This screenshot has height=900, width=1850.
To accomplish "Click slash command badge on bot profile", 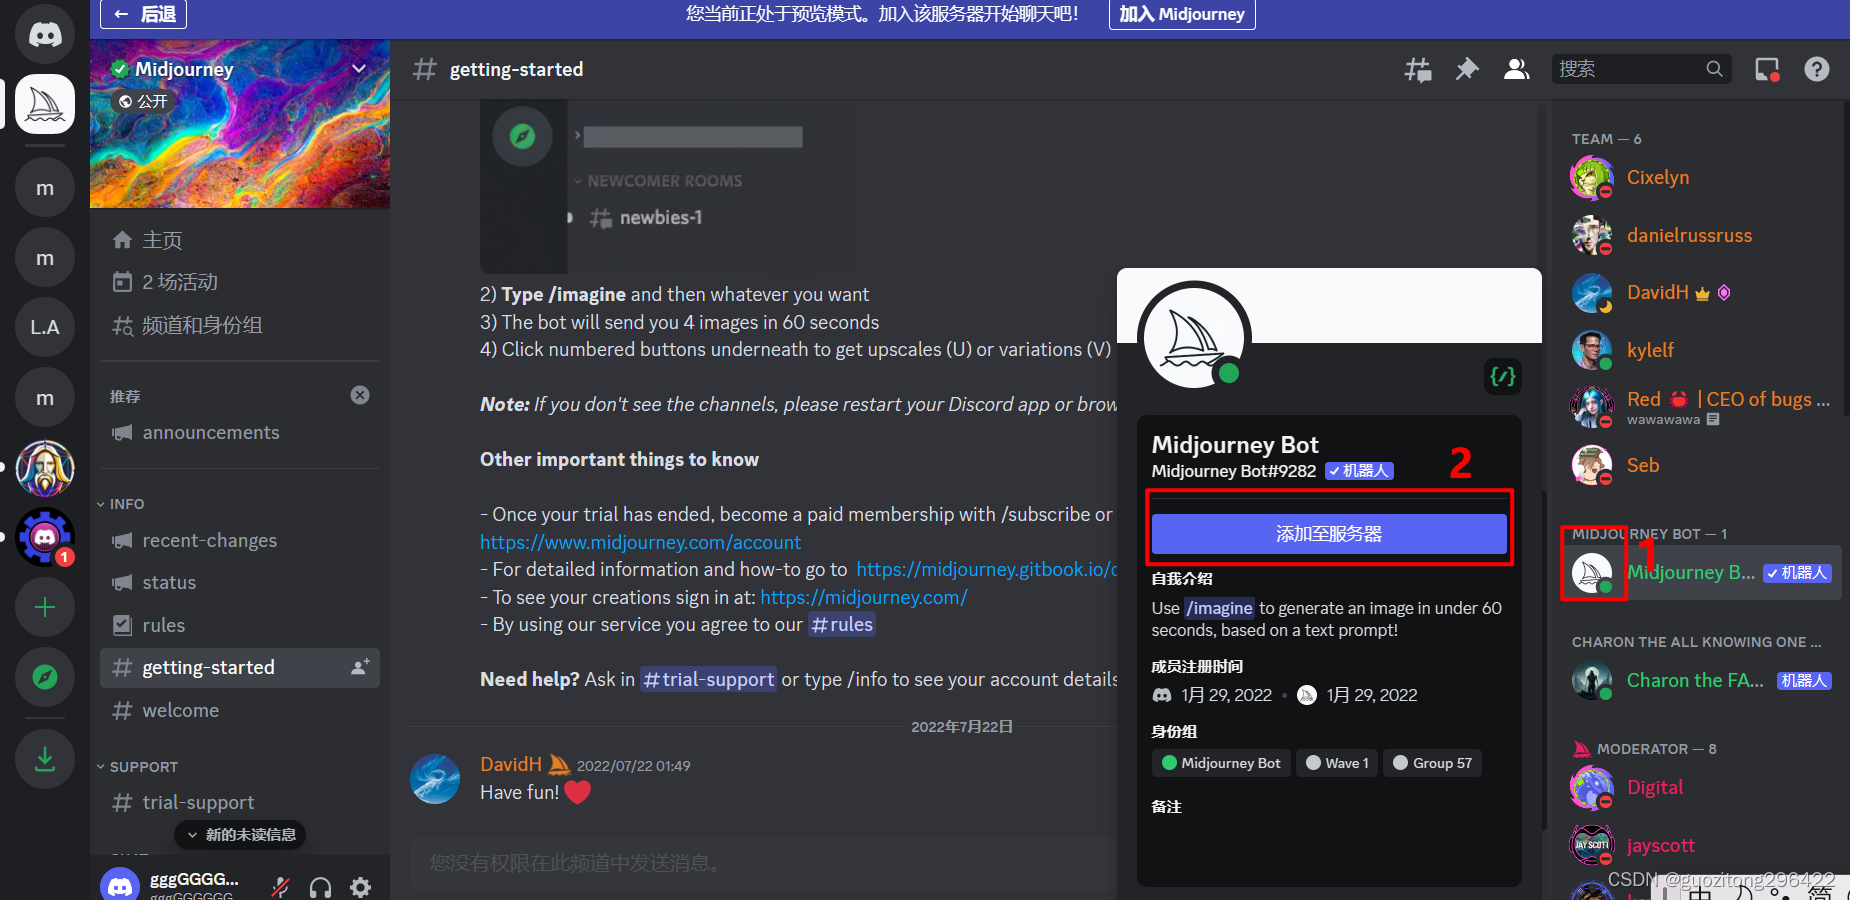I will pos(1503,376).
